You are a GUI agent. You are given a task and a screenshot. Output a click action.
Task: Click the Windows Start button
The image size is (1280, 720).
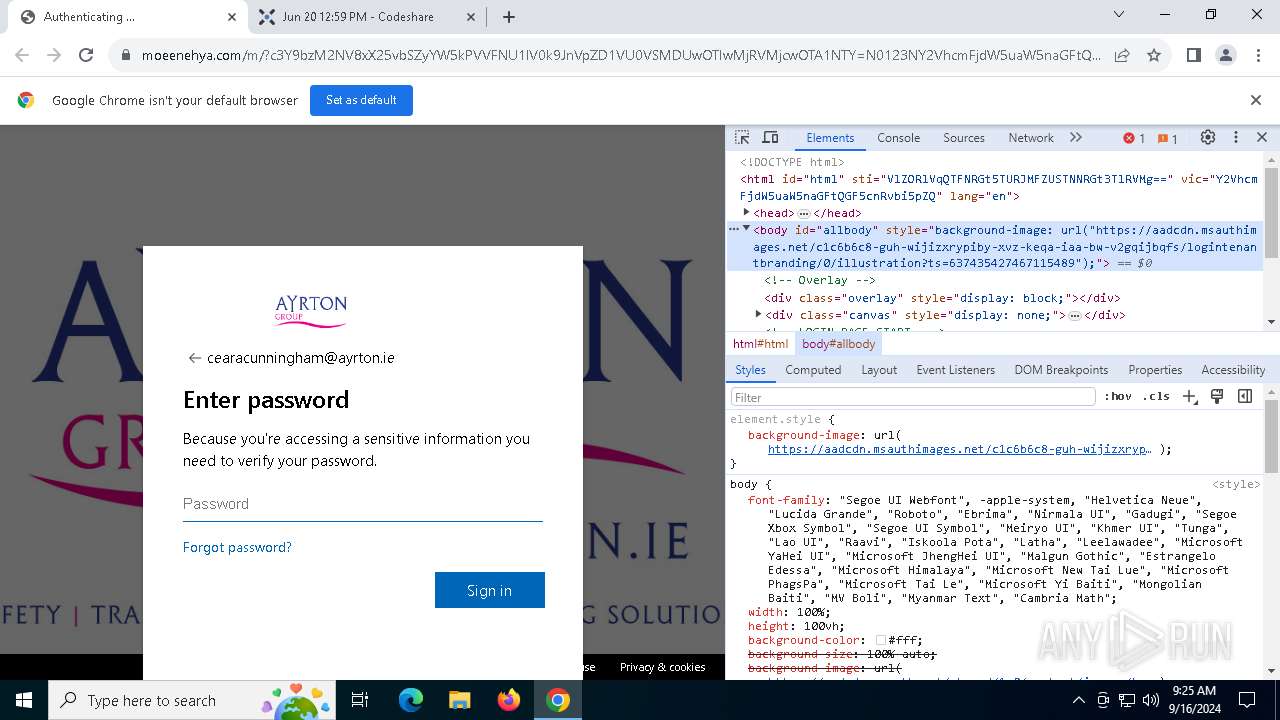coord(24,700)
